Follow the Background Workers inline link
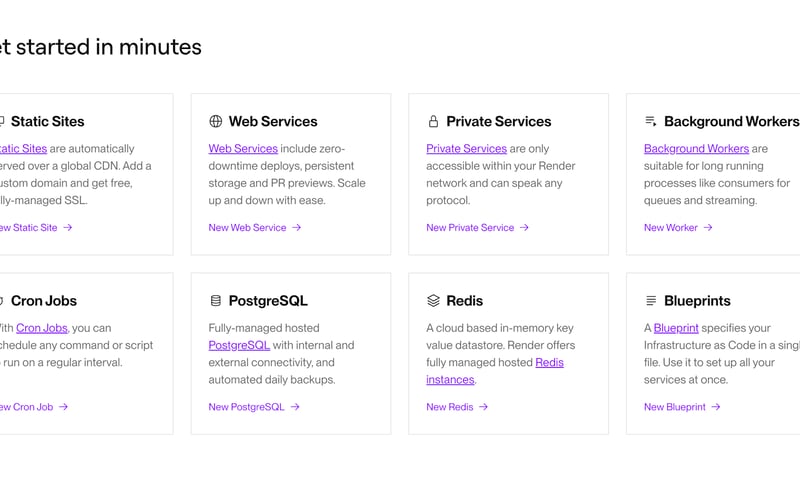Screen dimensions: 800x500 [x=696, y=149]
